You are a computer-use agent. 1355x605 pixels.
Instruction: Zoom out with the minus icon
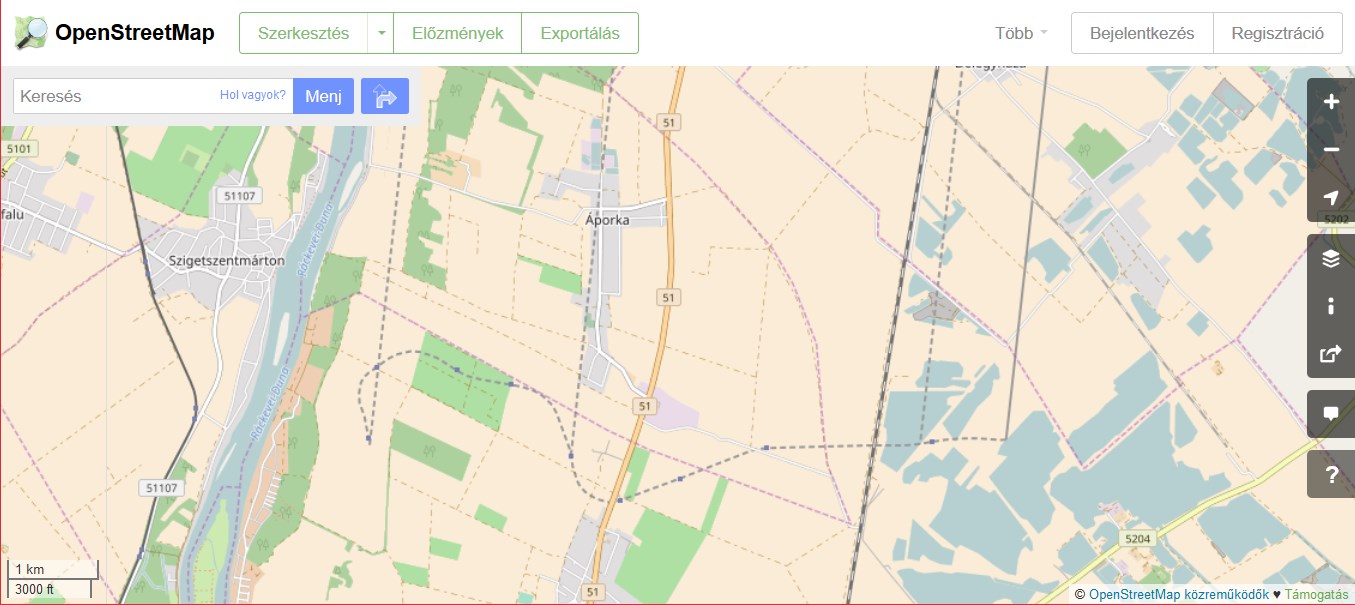[x=1331, y=150]
